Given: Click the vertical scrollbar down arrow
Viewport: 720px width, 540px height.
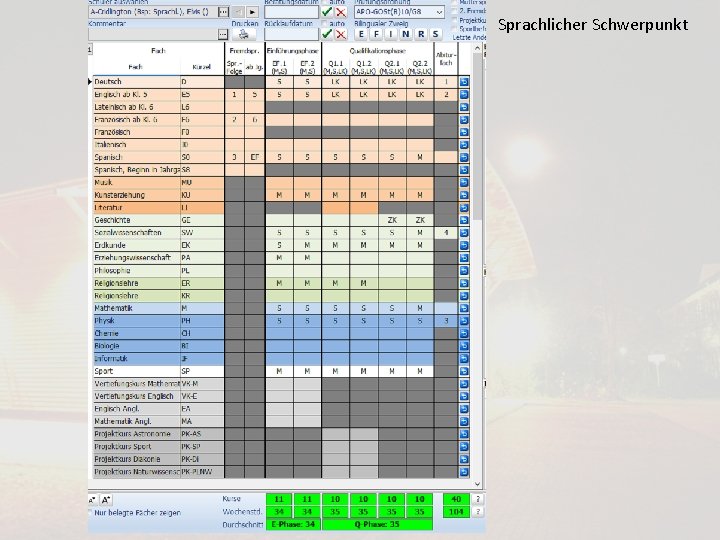Looking at the screenshot, I should (477, 484).
